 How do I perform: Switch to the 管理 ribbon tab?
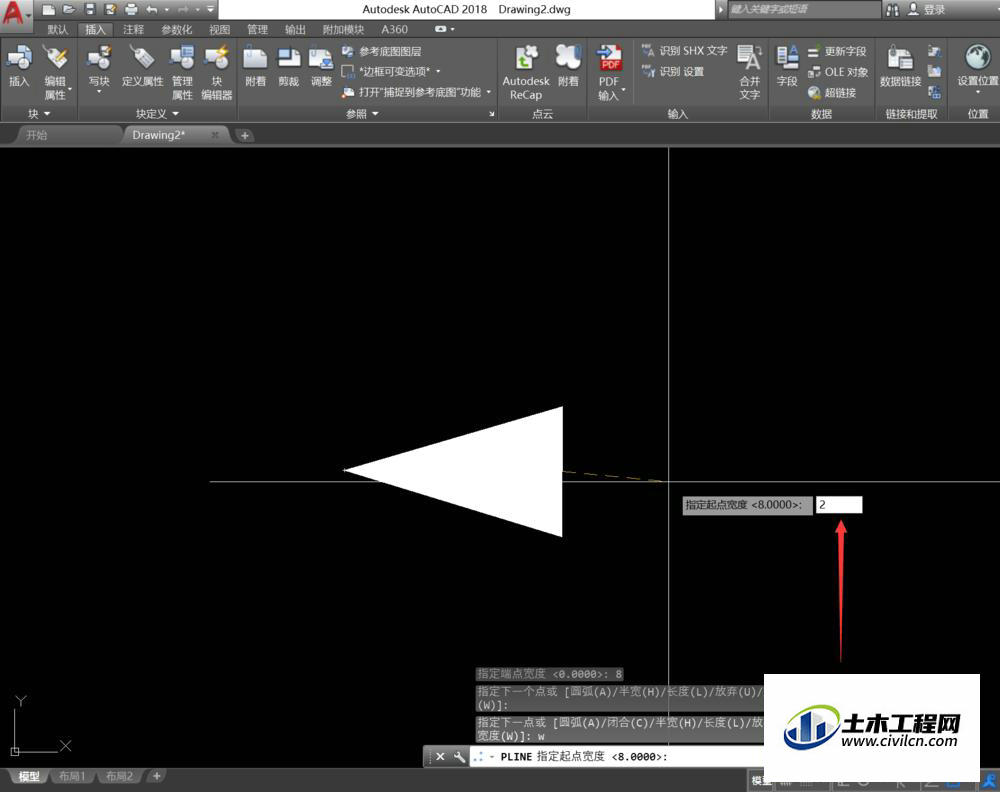coord(257,29)
